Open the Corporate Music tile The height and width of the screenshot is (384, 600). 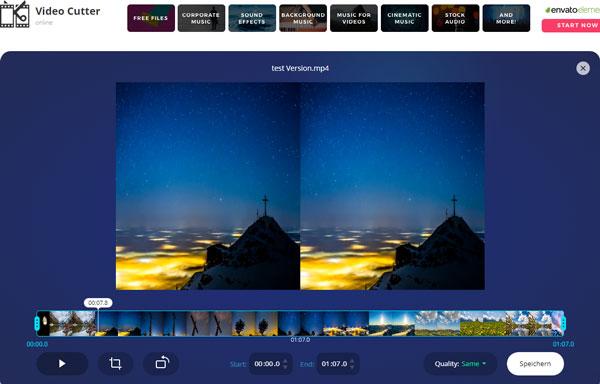pos(201,18)
